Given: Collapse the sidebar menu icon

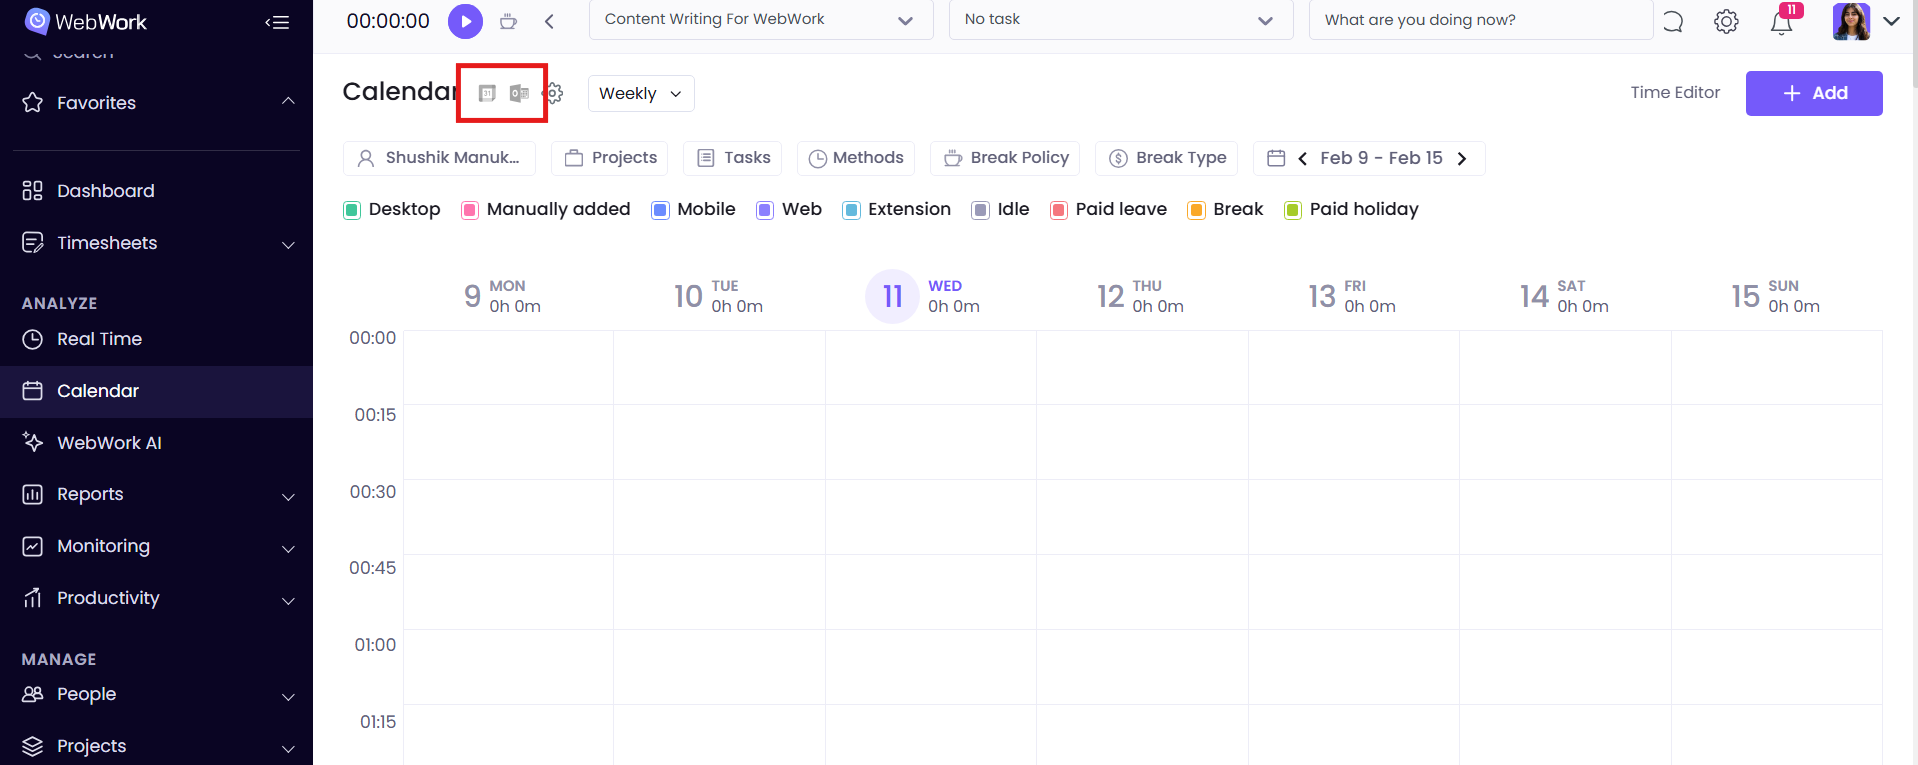Looking at the screenshot, I should click(x=277, y=22).
